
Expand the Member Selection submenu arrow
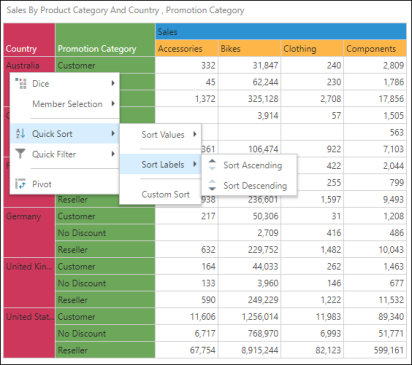(113, 104)
